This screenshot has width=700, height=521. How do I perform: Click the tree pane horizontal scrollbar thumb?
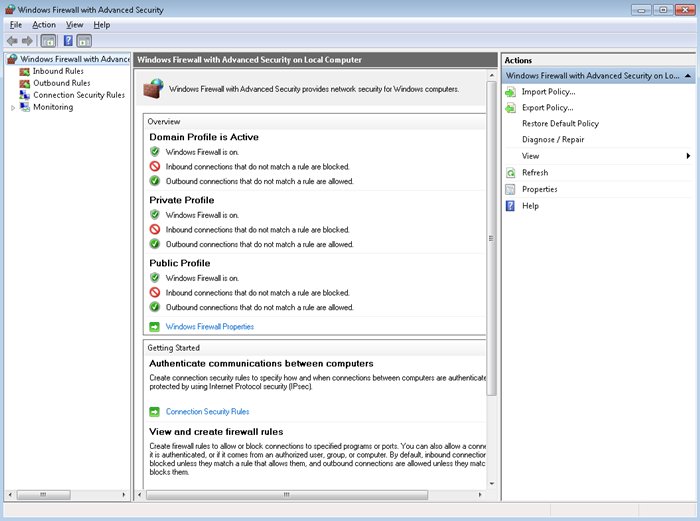pyautogui.click(x=43, y=495)
